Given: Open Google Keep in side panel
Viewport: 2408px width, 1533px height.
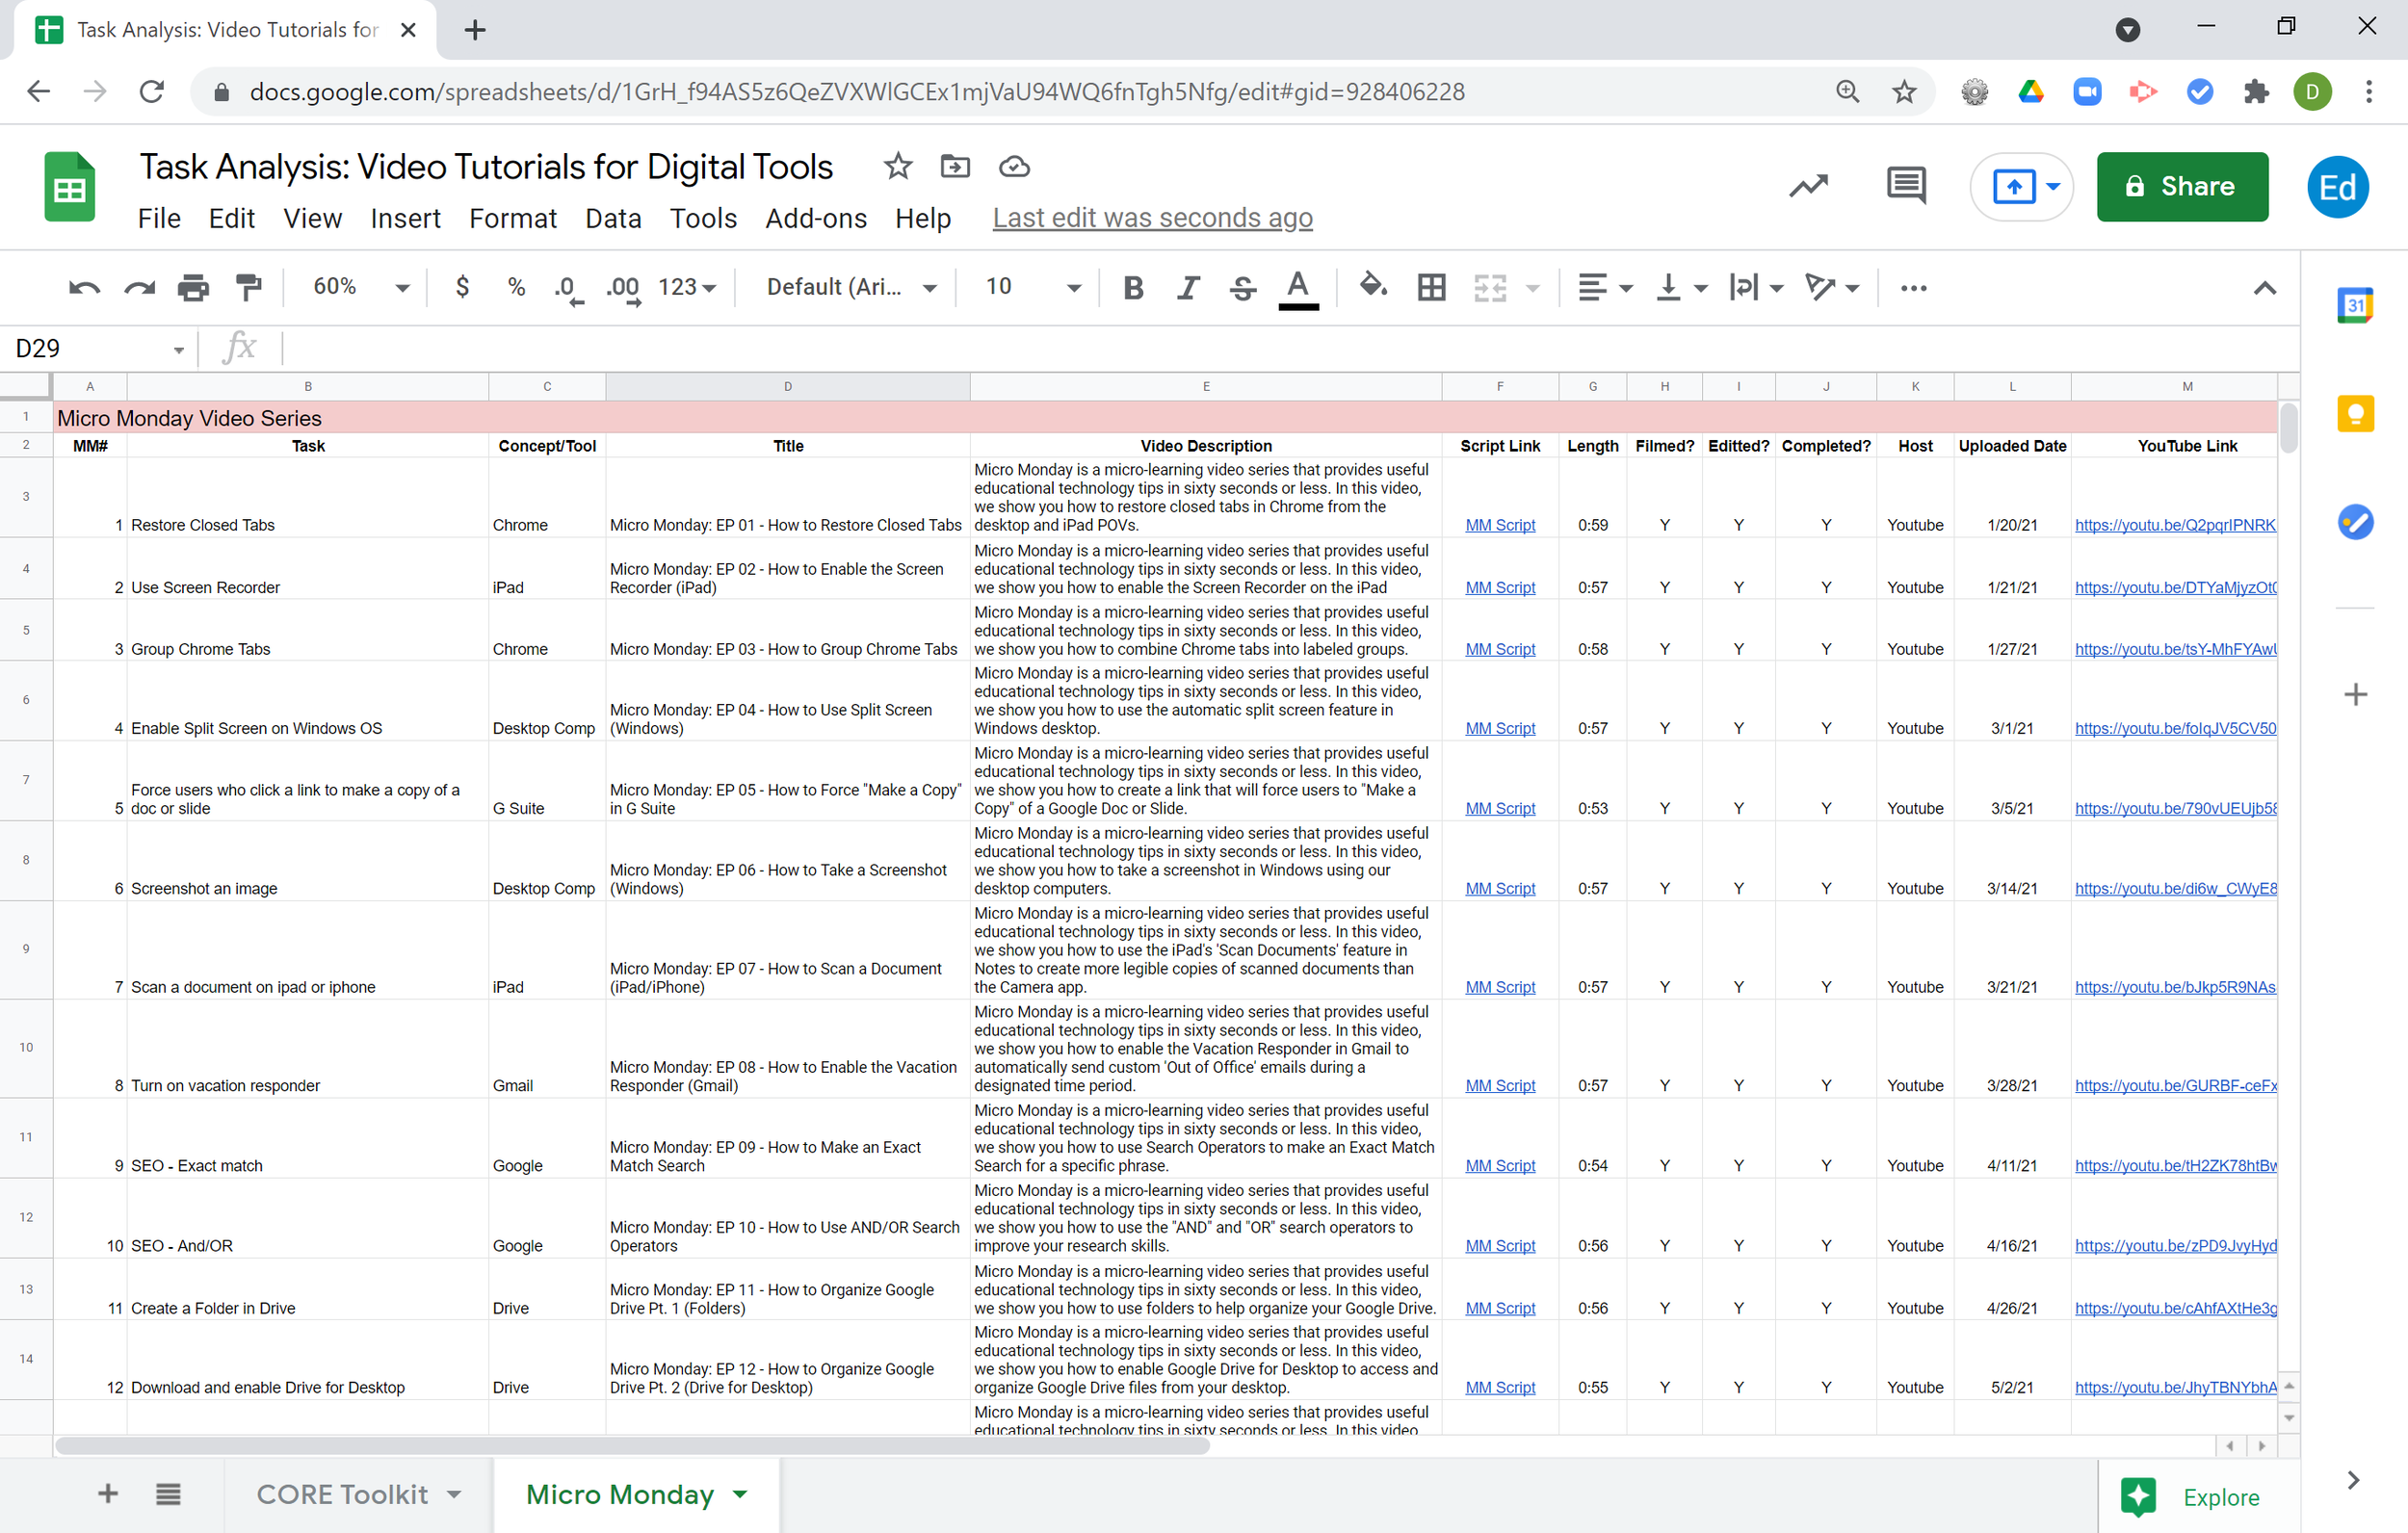Looking at the screenshot, I should [2355, 412].
